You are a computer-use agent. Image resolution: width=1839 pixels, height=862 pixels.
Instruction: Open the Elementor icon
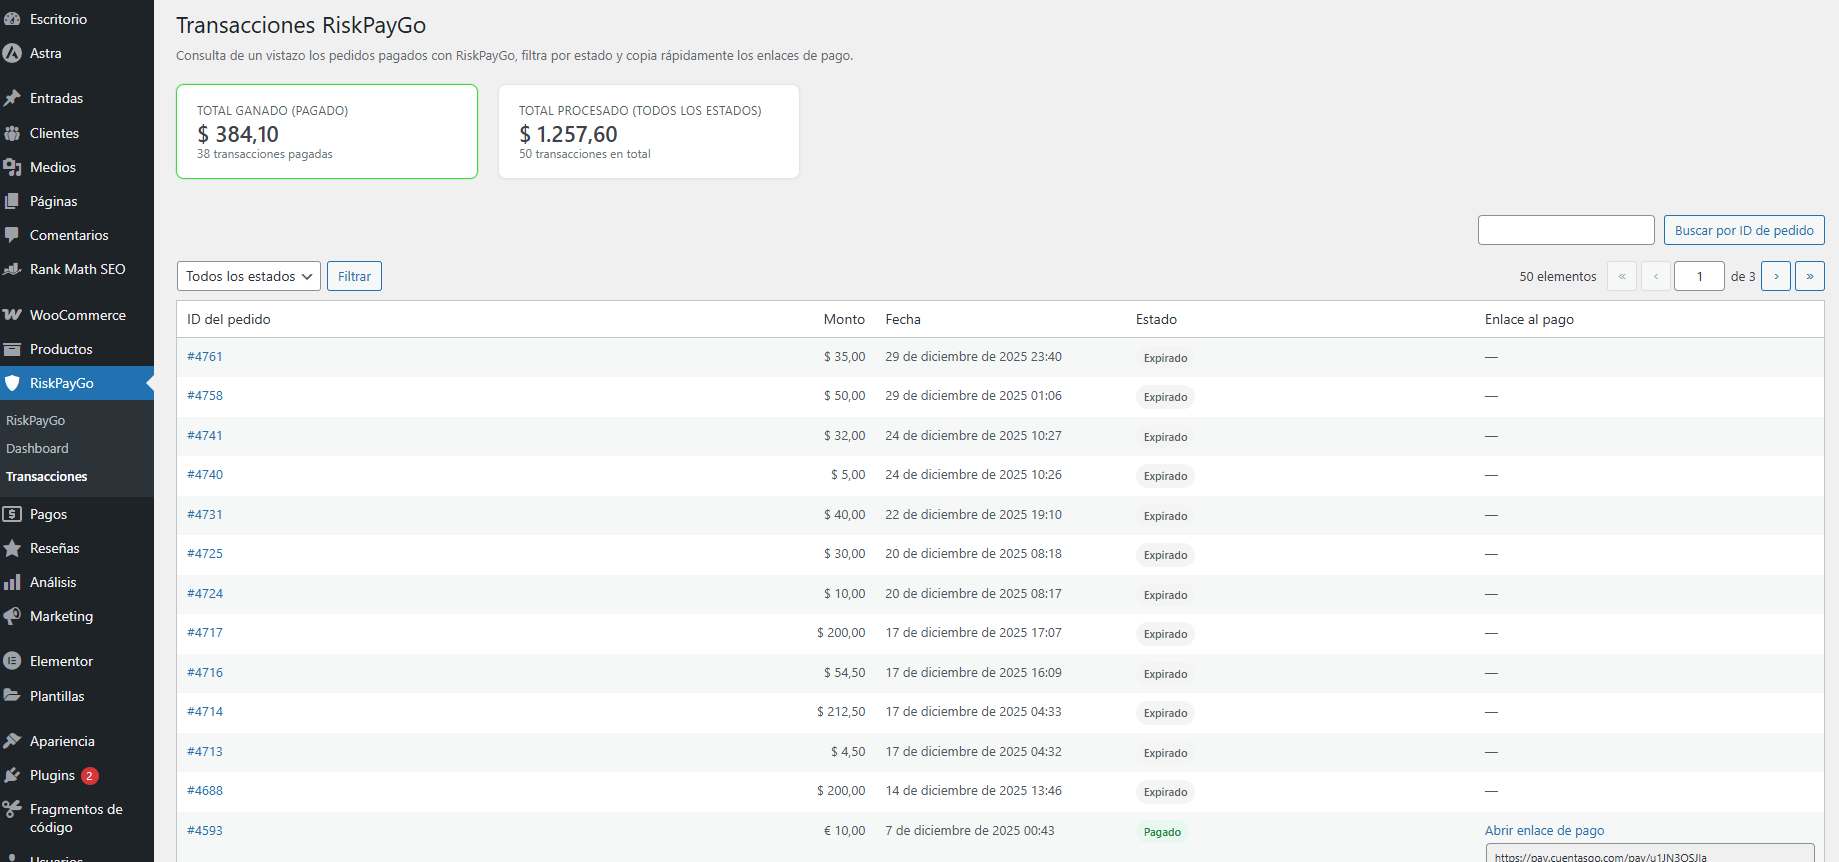point(12,661)
